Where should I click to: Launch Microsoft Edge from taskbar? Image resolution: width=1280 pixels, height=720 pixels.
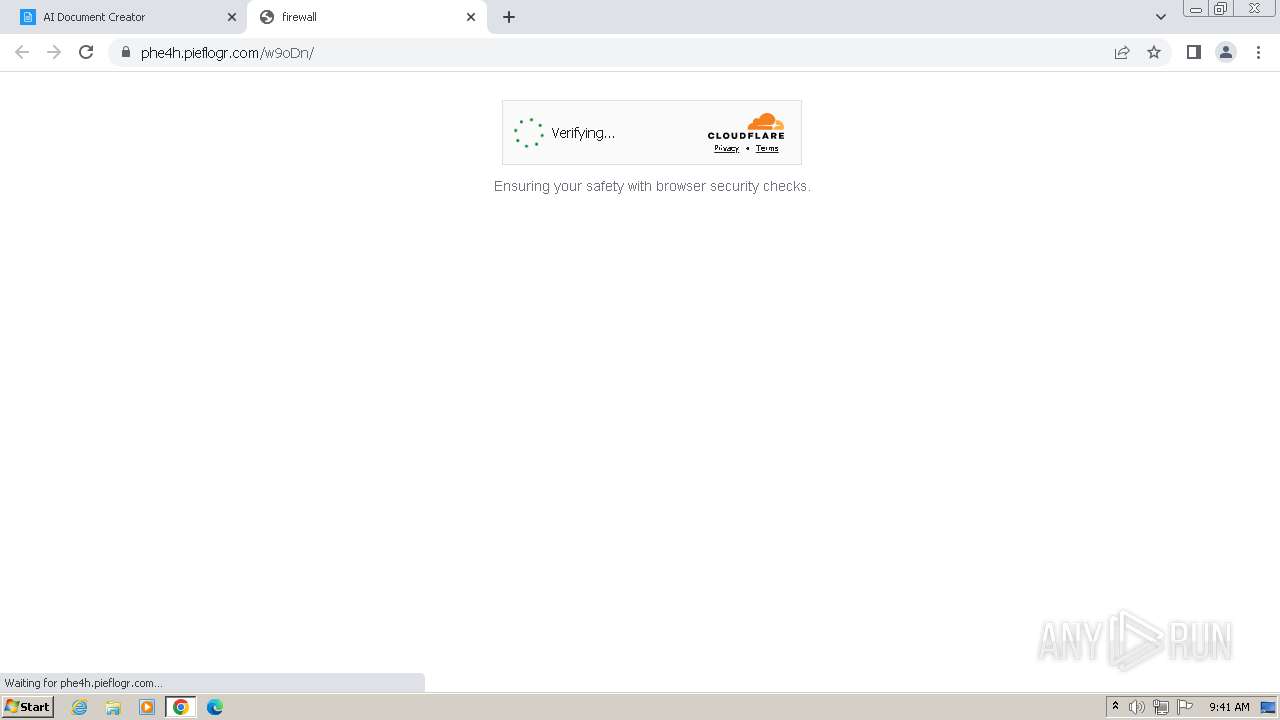coord(215,707)
